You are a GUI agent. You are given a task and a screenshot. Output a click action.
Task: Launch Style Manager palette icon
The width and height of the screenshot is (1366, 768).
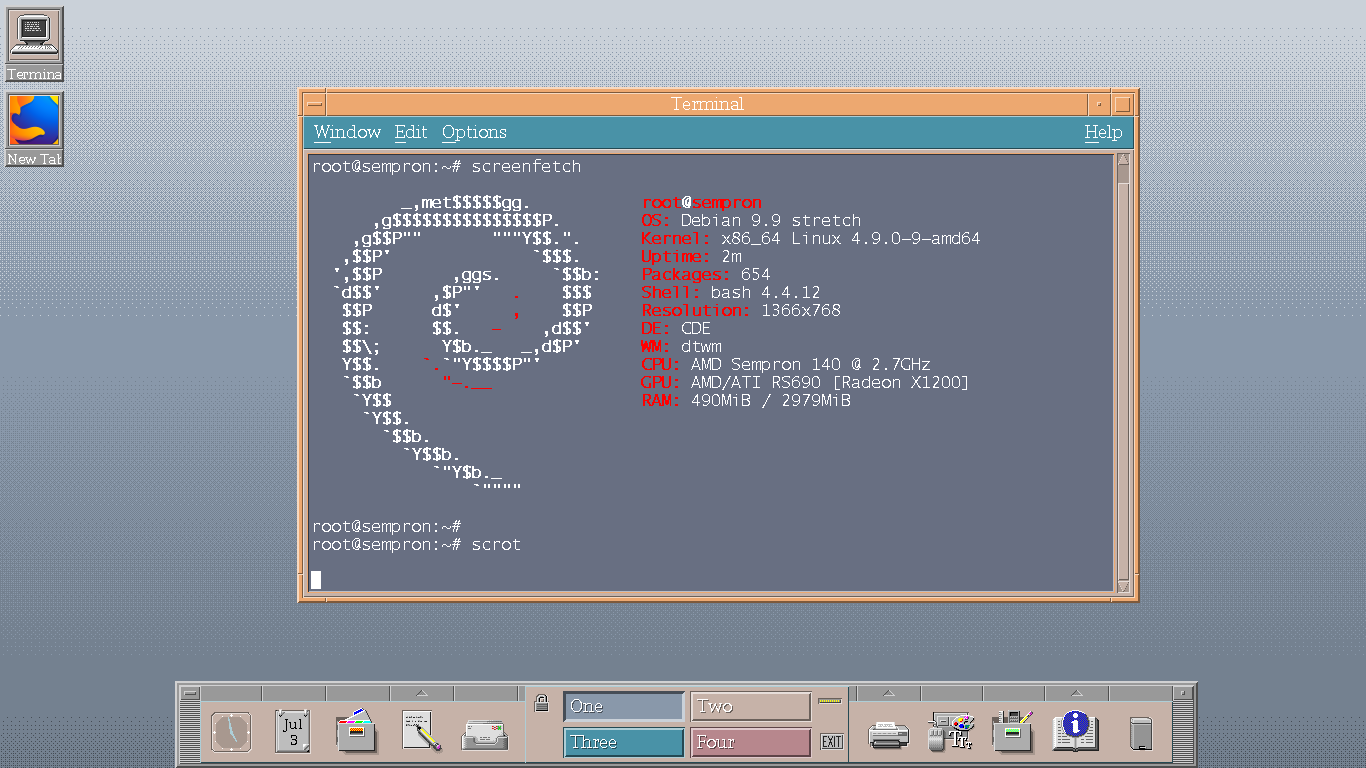(951, 732)
